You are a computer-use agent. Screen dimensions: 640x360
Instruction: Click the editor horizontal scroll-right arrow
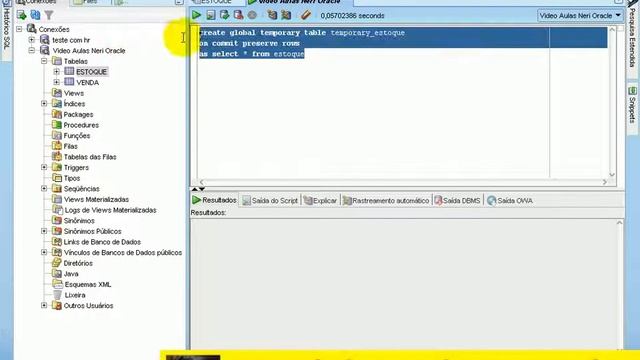click(x=604, y=182)
